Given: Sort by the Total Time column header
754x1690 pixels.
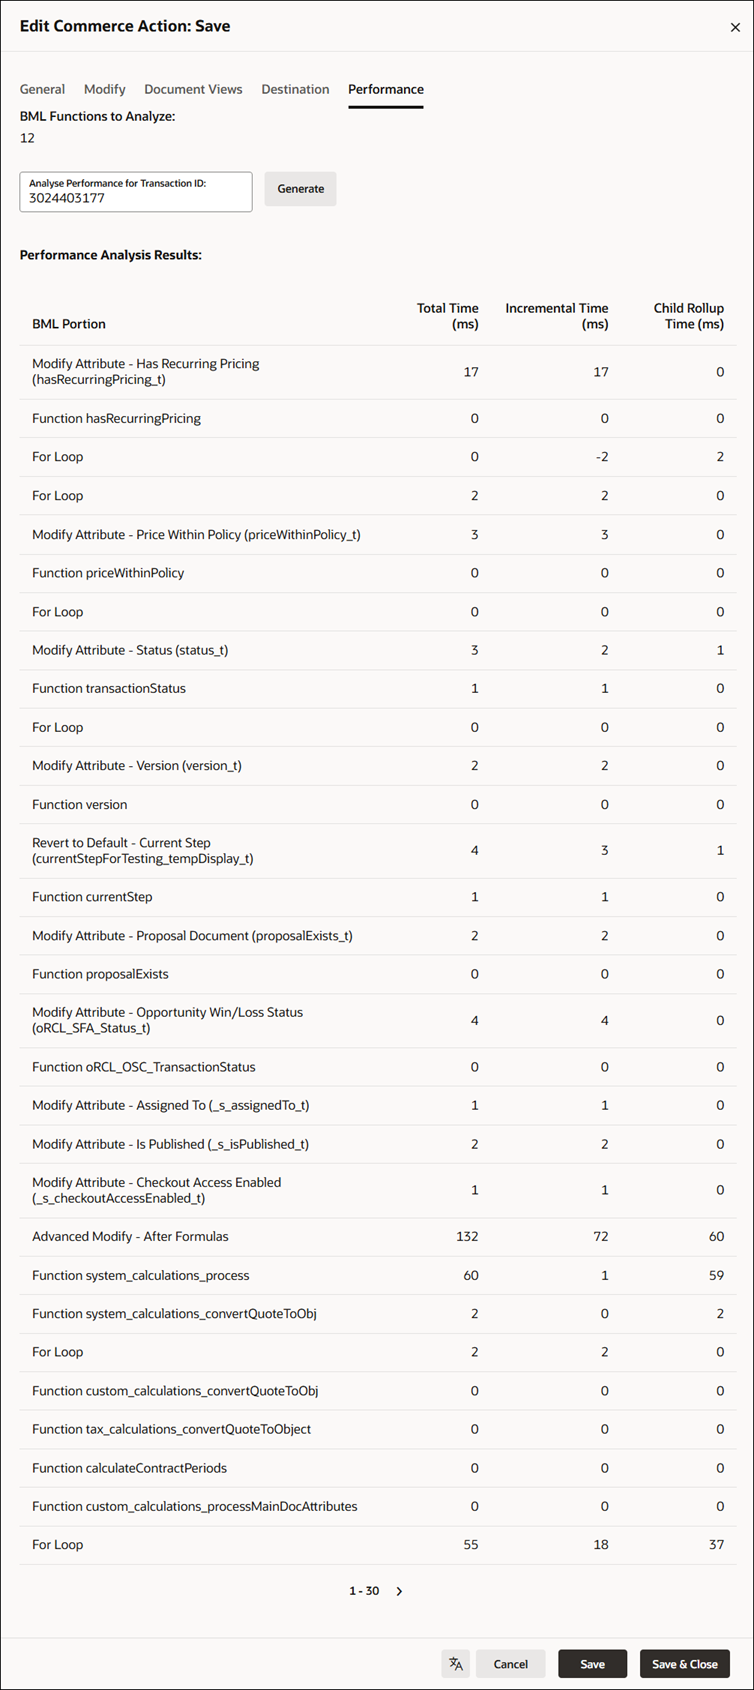Looking at the screenshot, I should pos(448,316).
